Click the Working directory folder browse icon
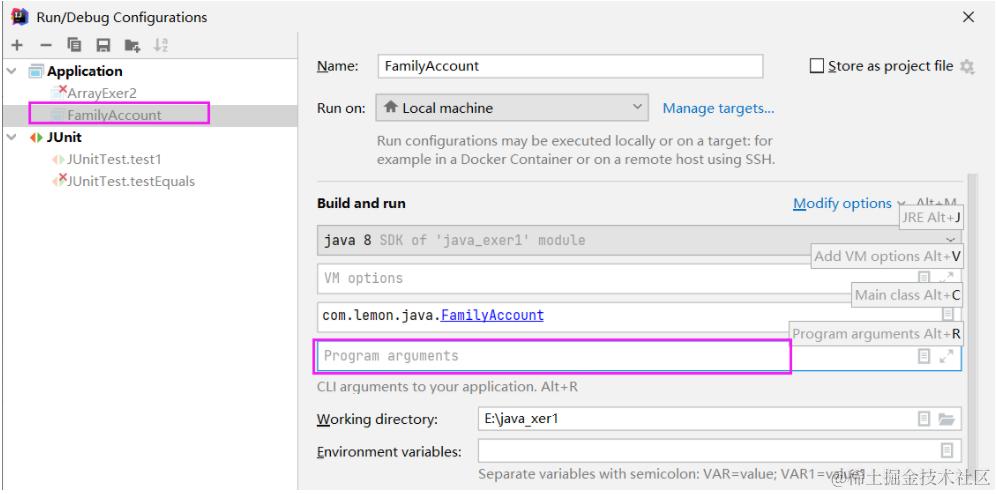997x494 pixels. click(x=946, y=419)
